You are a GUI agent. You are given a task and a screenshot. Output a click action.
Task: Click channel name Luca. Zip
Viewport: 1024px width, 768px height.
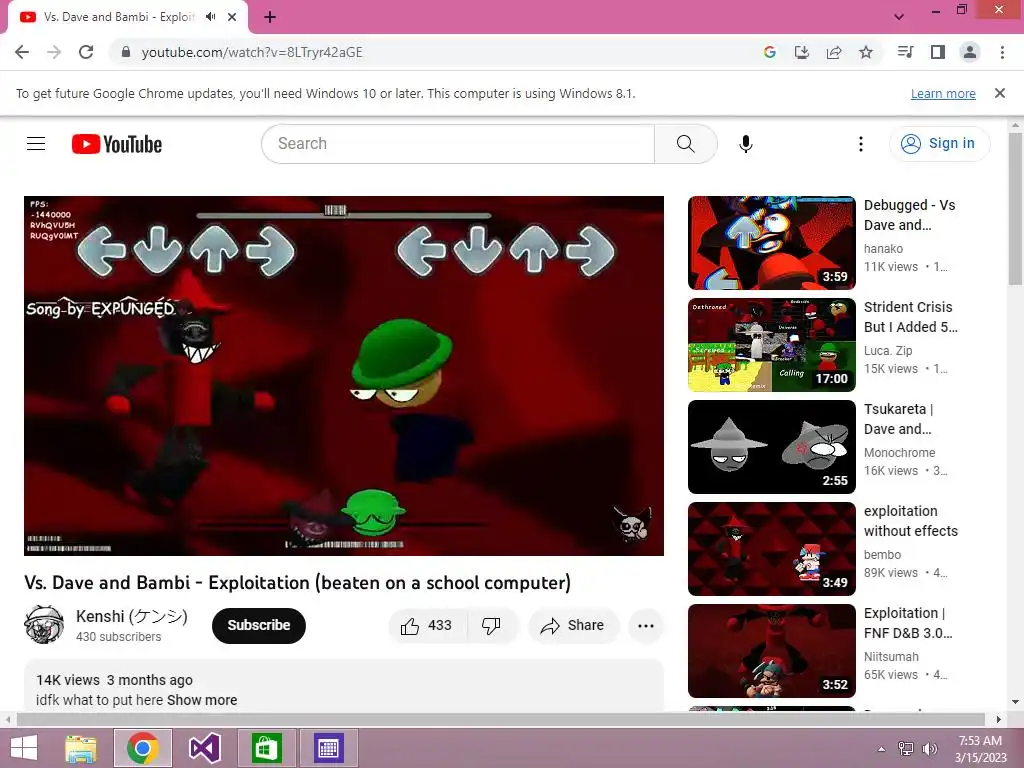tap(888, 351)
